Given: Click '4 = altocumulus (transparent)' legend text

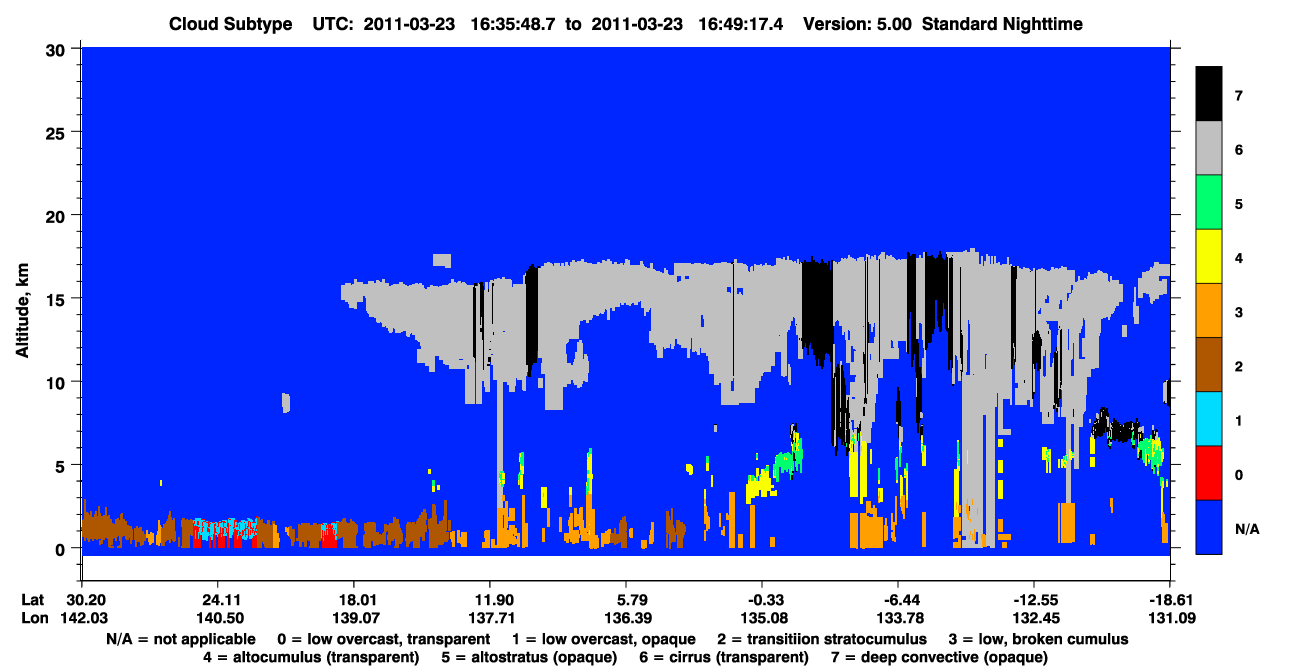Looking at the screenshot, I should (x=311, y=657).
